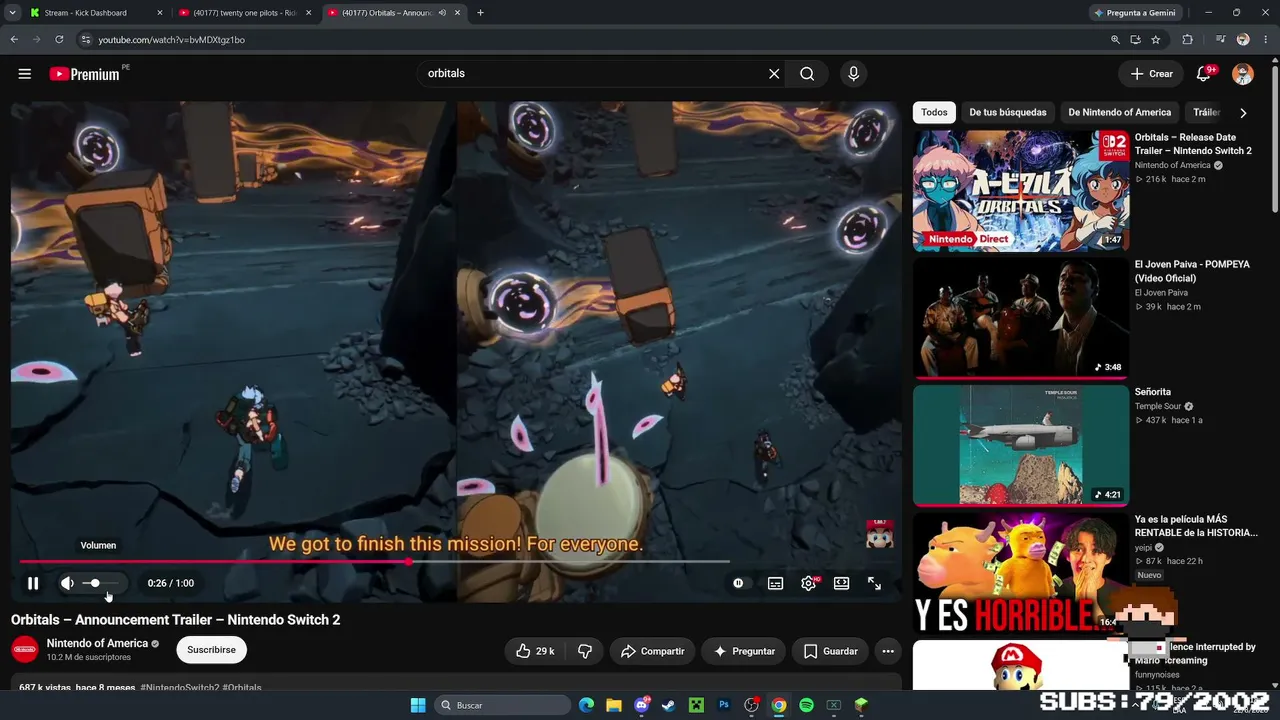Open Photoshop from the taskbar
1280x720 pixels.
(724, 705)
